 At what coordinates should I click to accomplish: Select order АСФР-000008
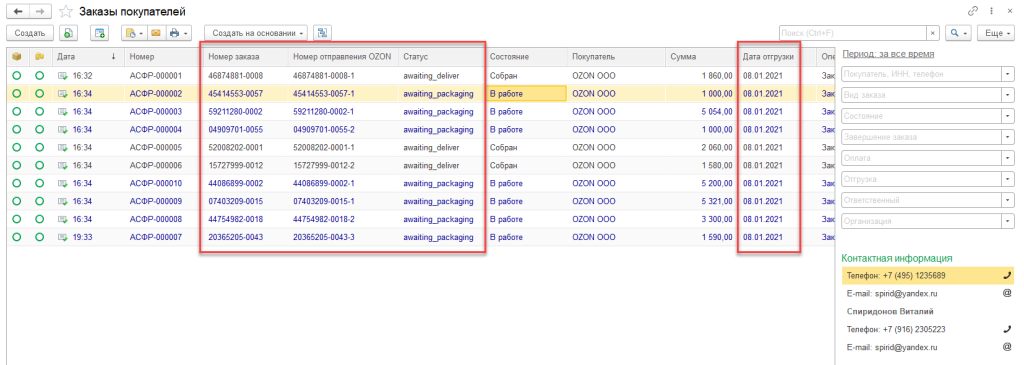tap(156, 219)
